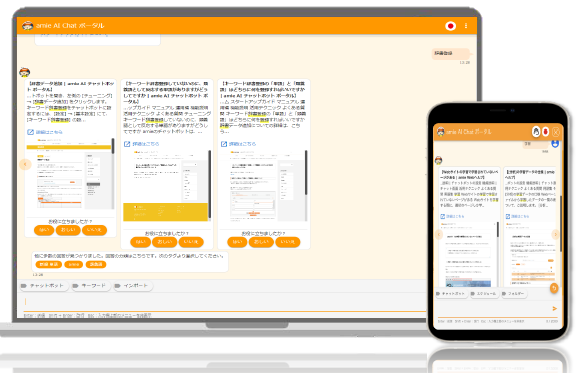Screen dimensions: 586x373
Task: Click the phone chat vertical scrollbar
Action: 561,224
